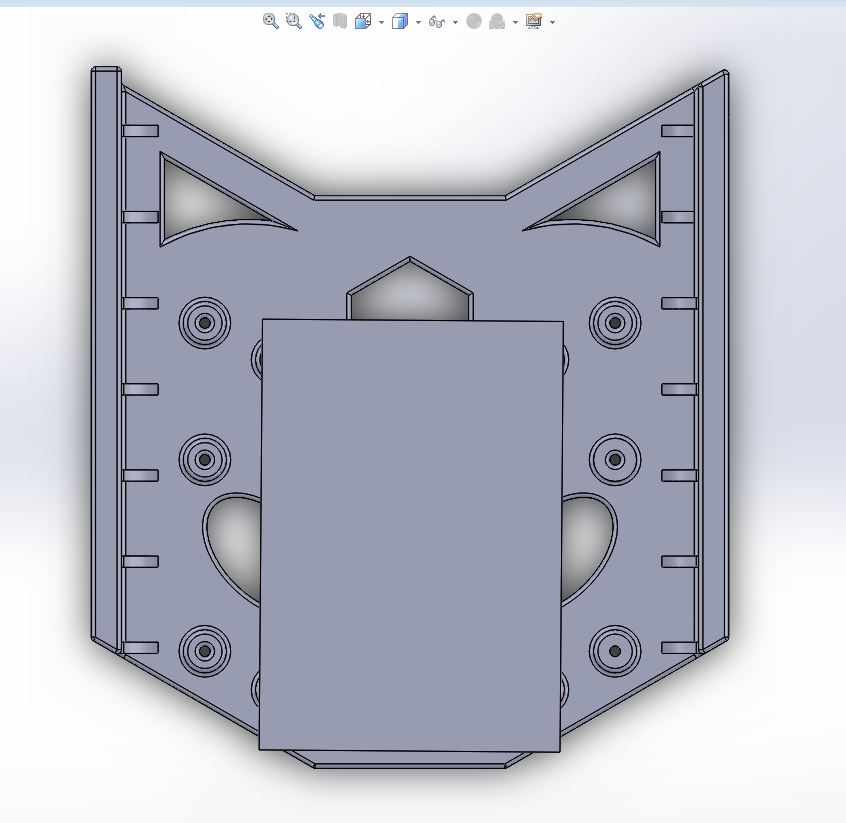The height and width of the screenshot is (823, 846).
Task: Expand the Apply Scene dropdown arrow
Action: (515, 22)
